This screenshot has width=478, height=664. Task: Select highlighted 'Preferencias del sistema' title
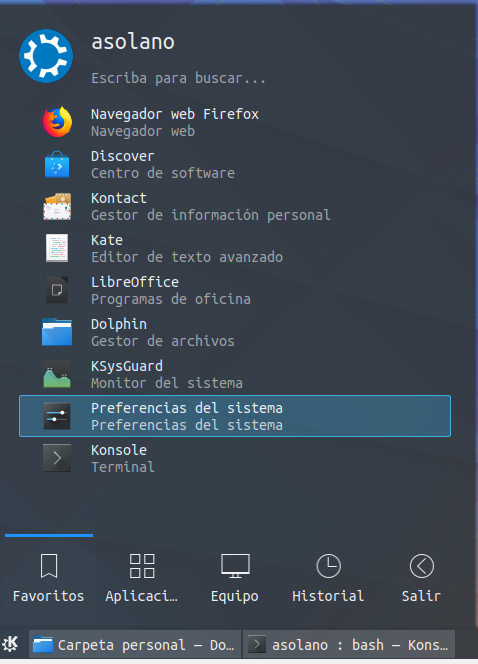[187, 408]
